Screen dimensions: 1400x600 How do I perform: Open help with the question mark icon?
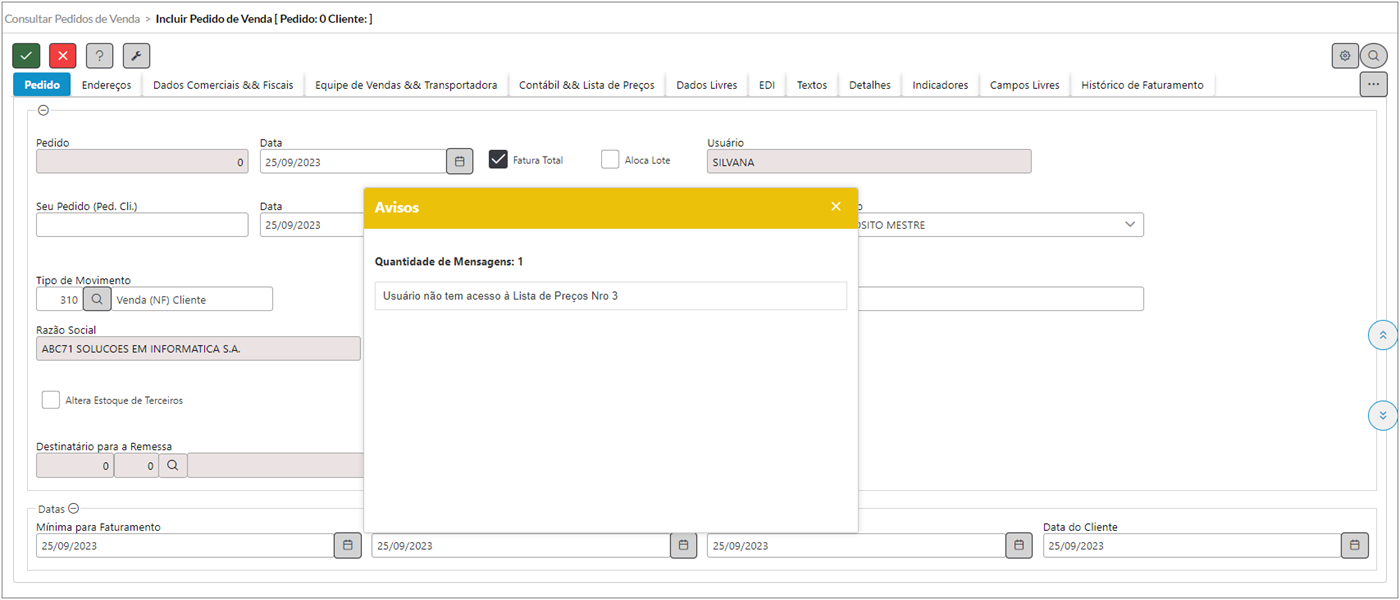(x=99, y=56)
